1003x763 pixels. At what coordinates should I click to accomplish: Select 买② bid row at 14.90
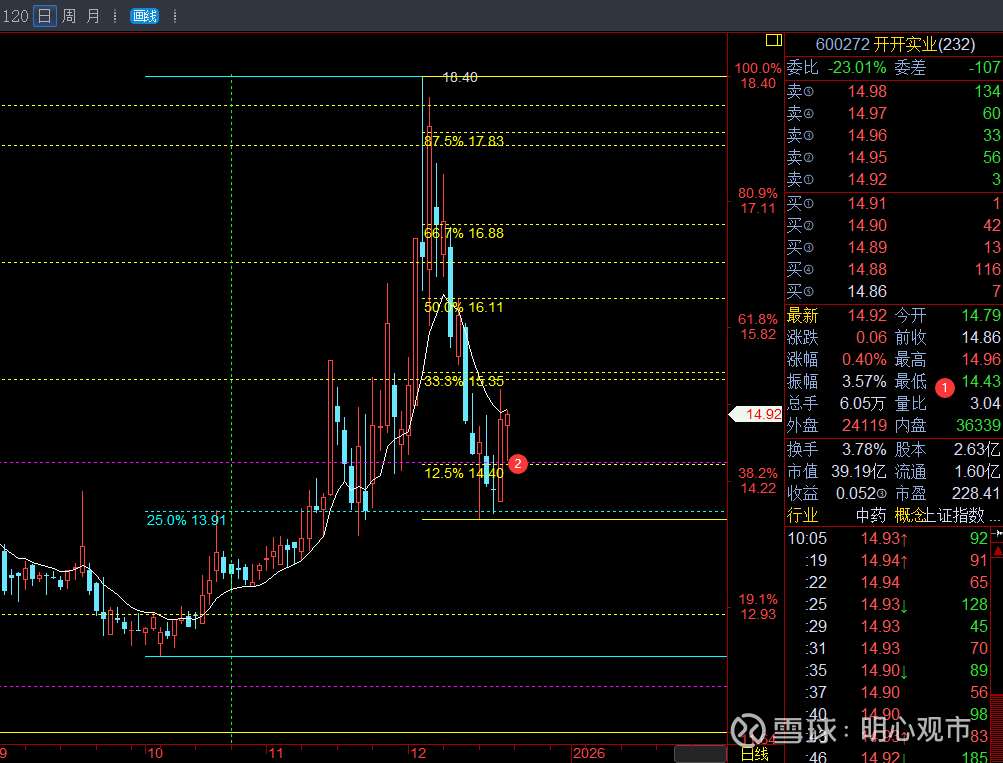[894, 226]
